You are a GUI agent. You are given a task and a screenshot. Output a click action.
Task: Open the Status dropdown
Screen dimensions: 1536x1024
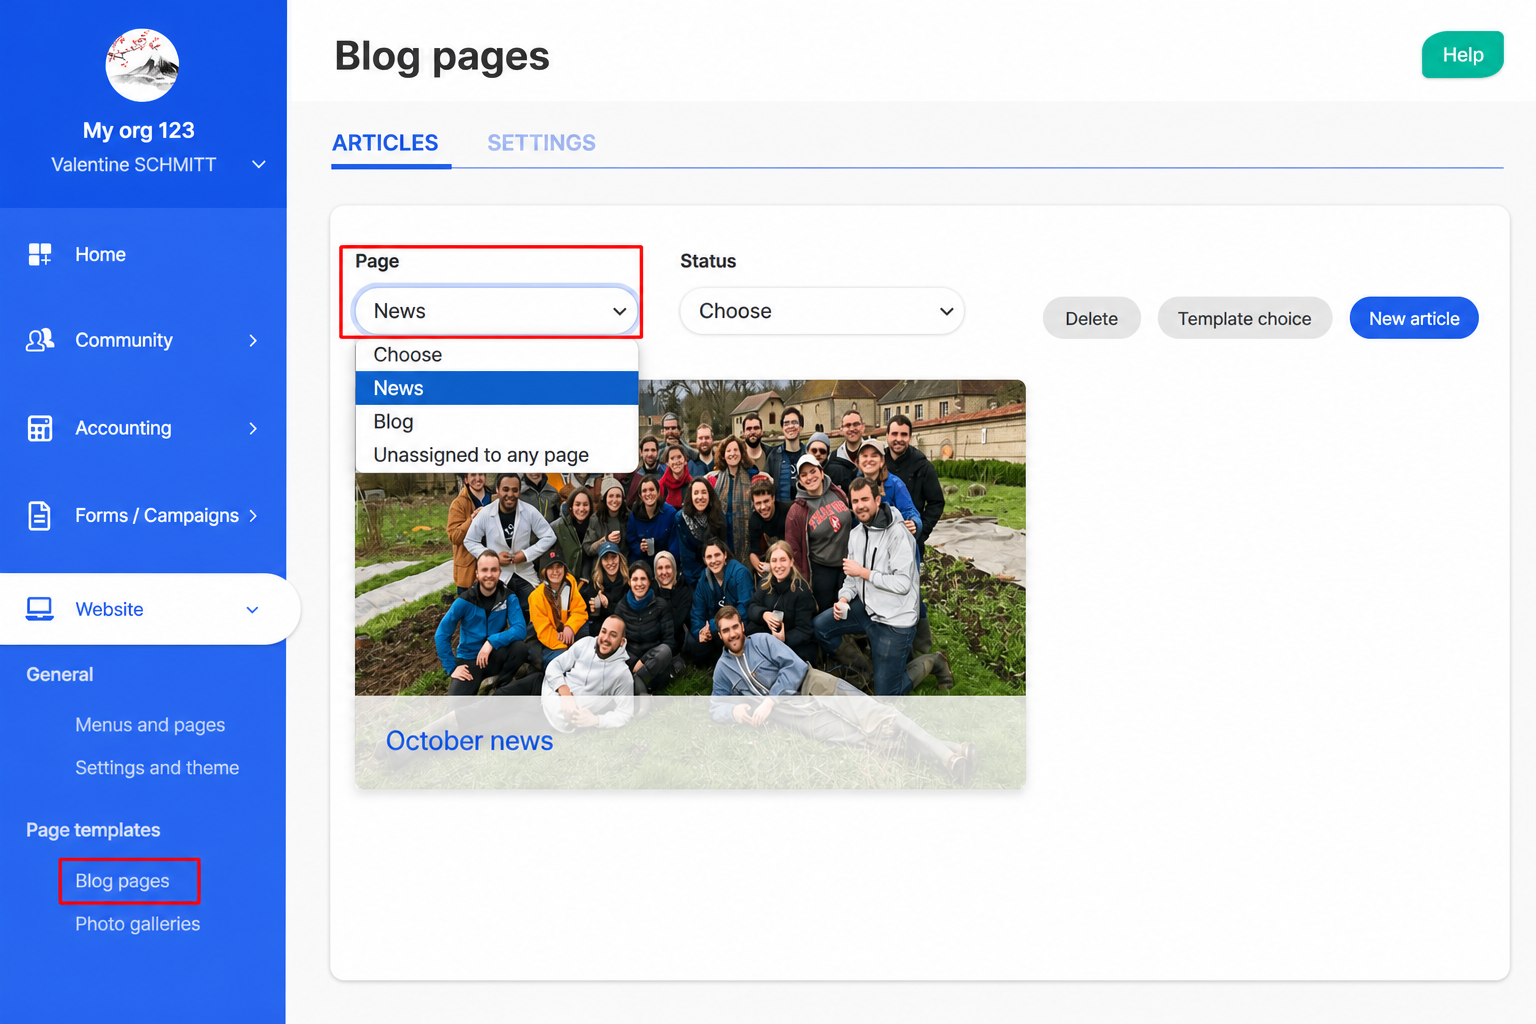point(822,311)
